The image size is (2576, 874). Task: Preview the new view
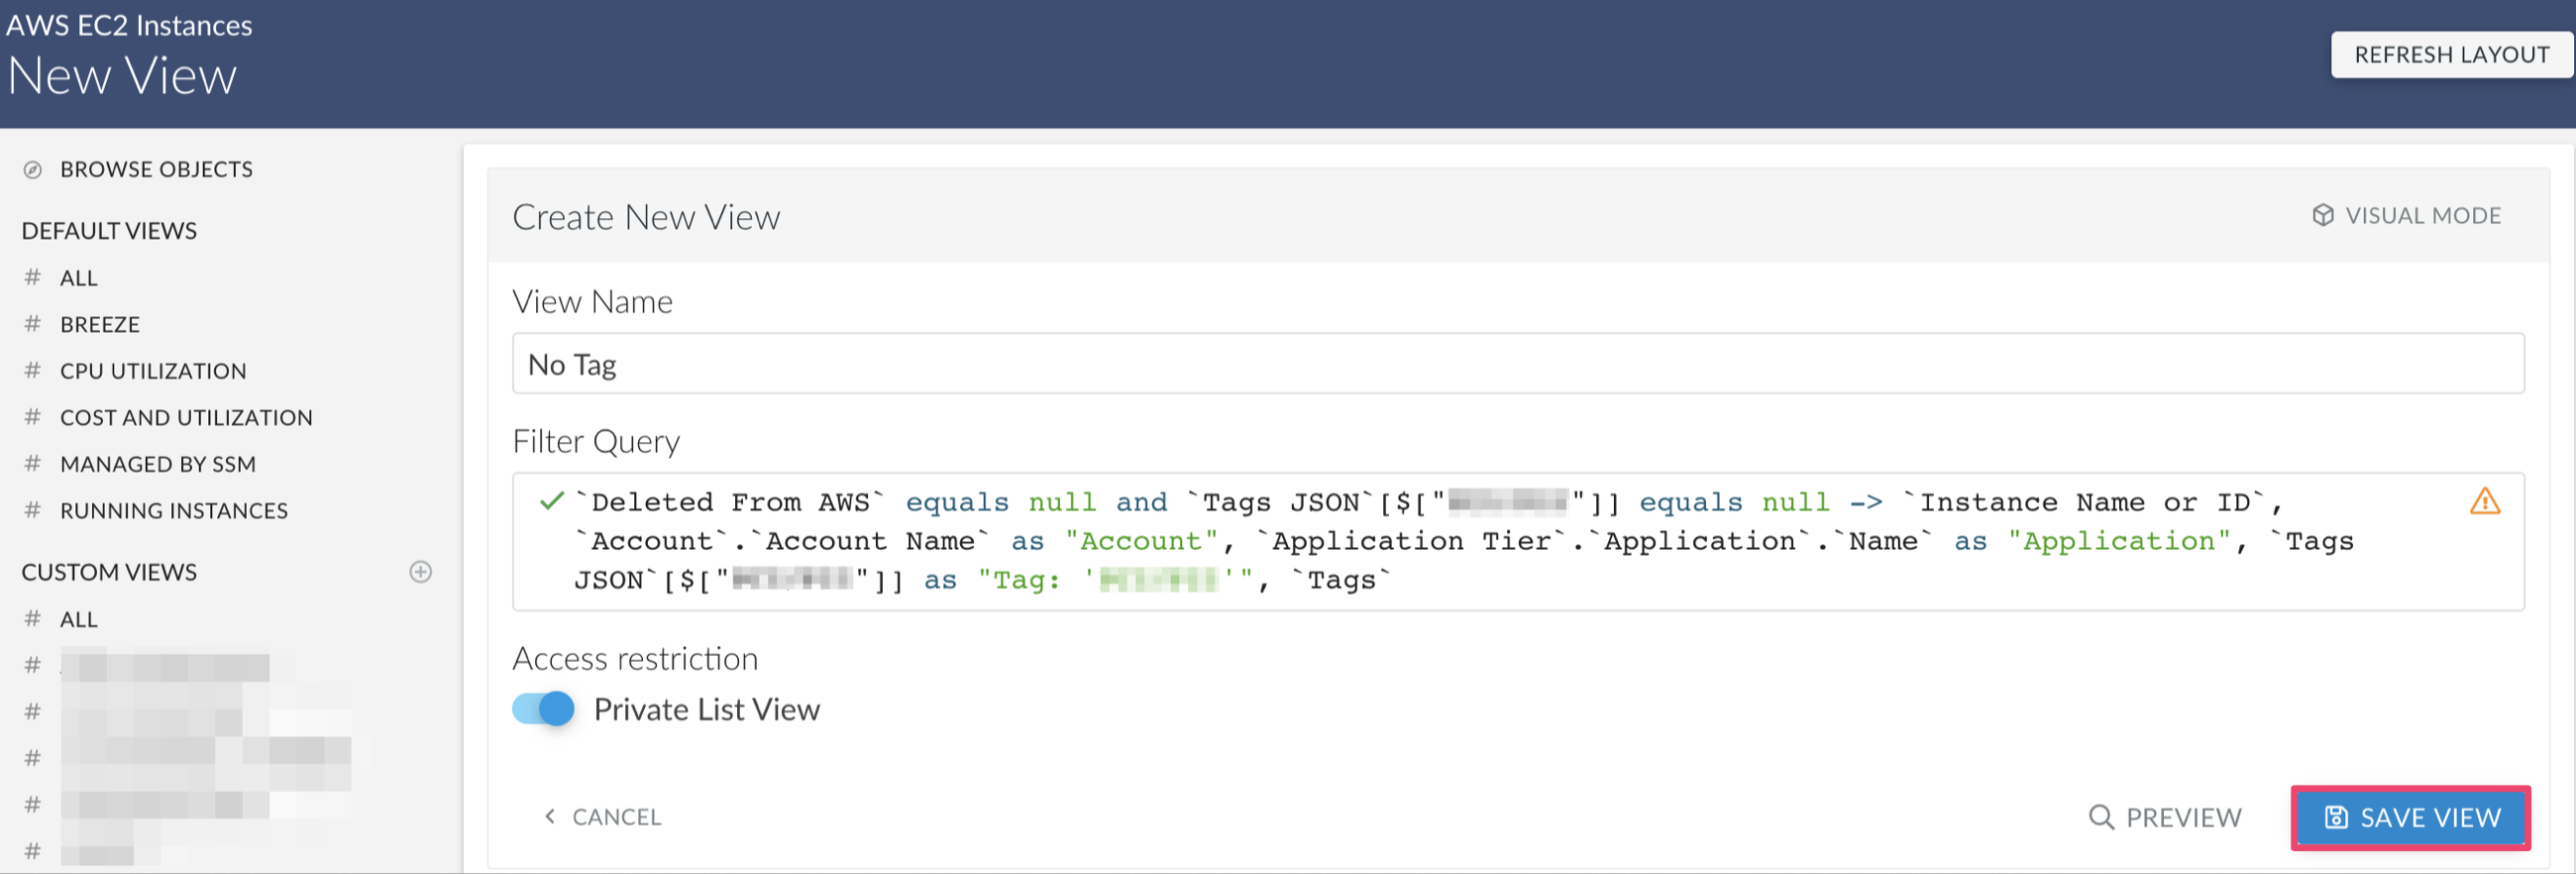point(2165,818)
